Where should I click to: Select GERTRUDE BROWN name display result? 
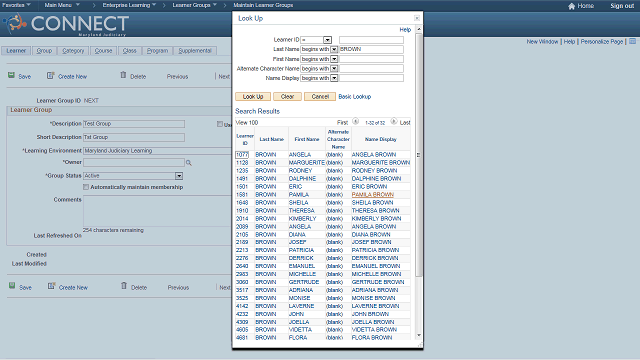pyautogui.click(x=378, y=282)
